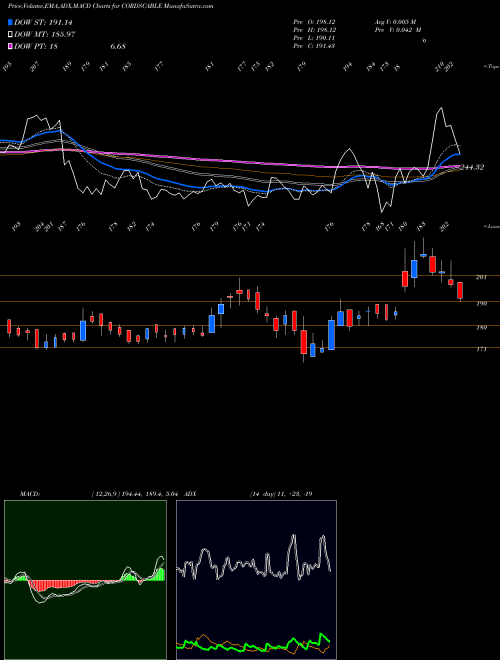Select the 'DOW ST: 191.14' legend text
Viewport: 500px width, 660px height.
click(x=44, y=22)
